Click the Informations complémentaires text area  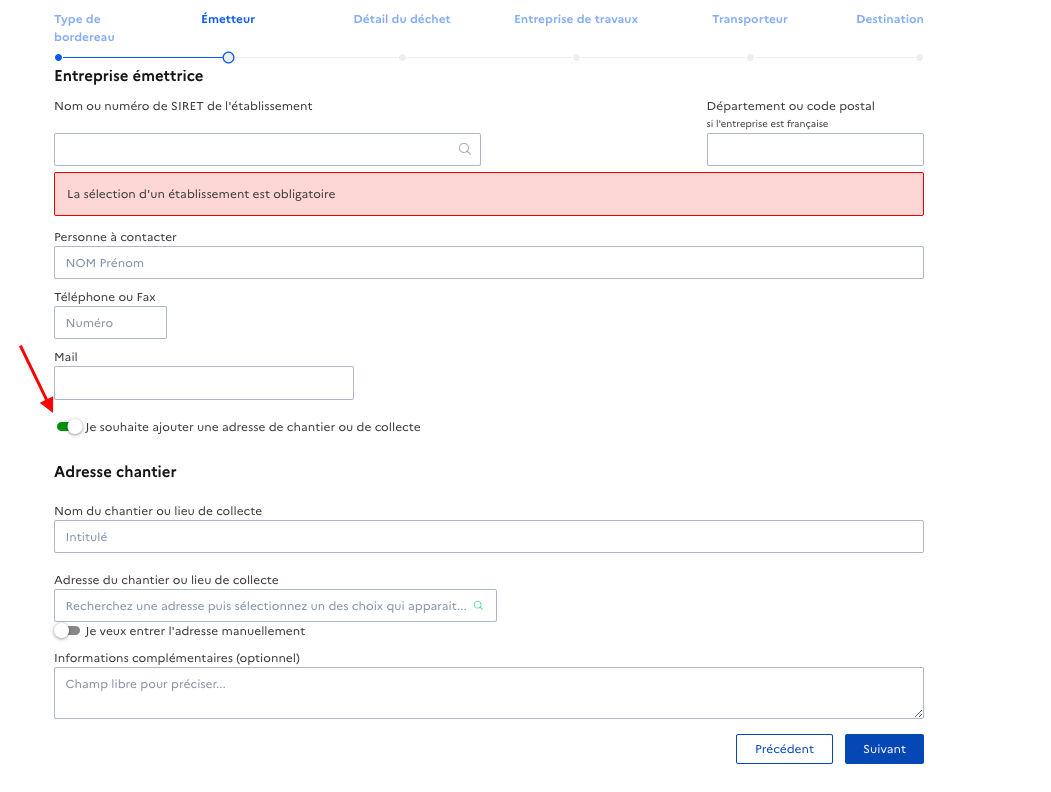click(x=488, y=693)
